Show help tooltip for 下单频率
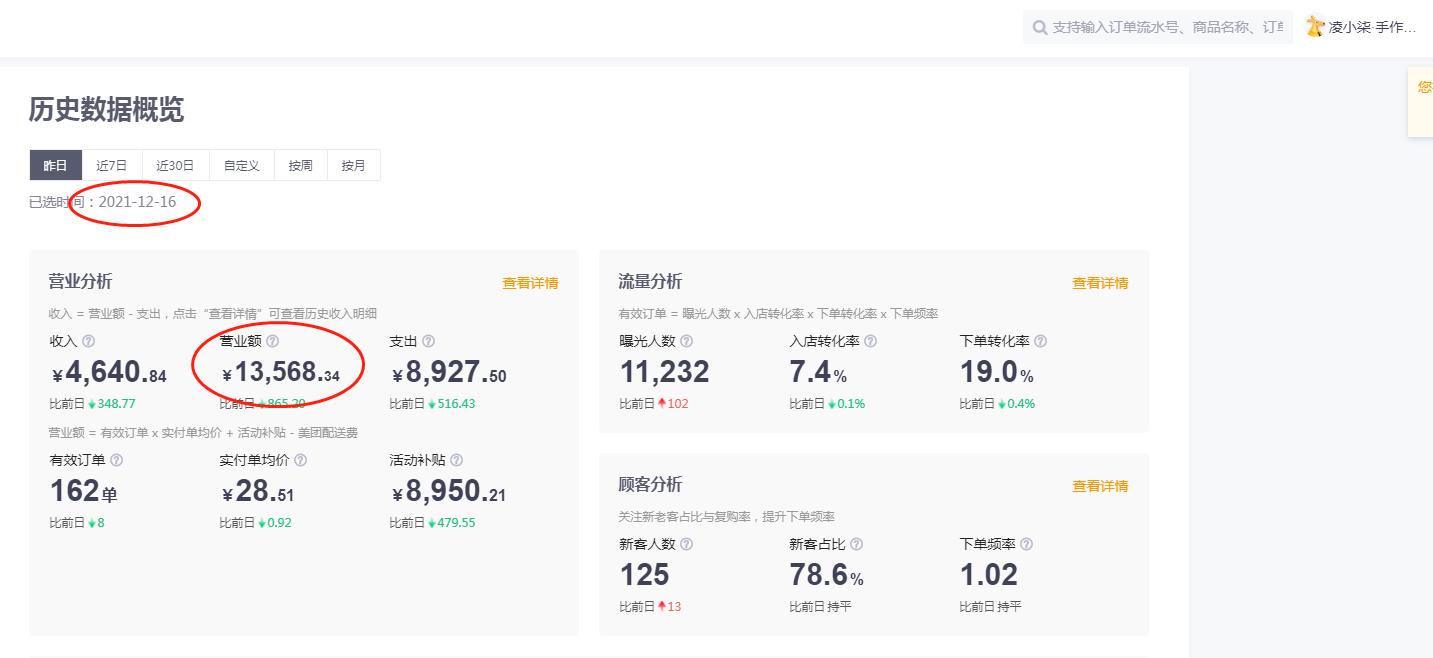 (x=1026, y=544)
